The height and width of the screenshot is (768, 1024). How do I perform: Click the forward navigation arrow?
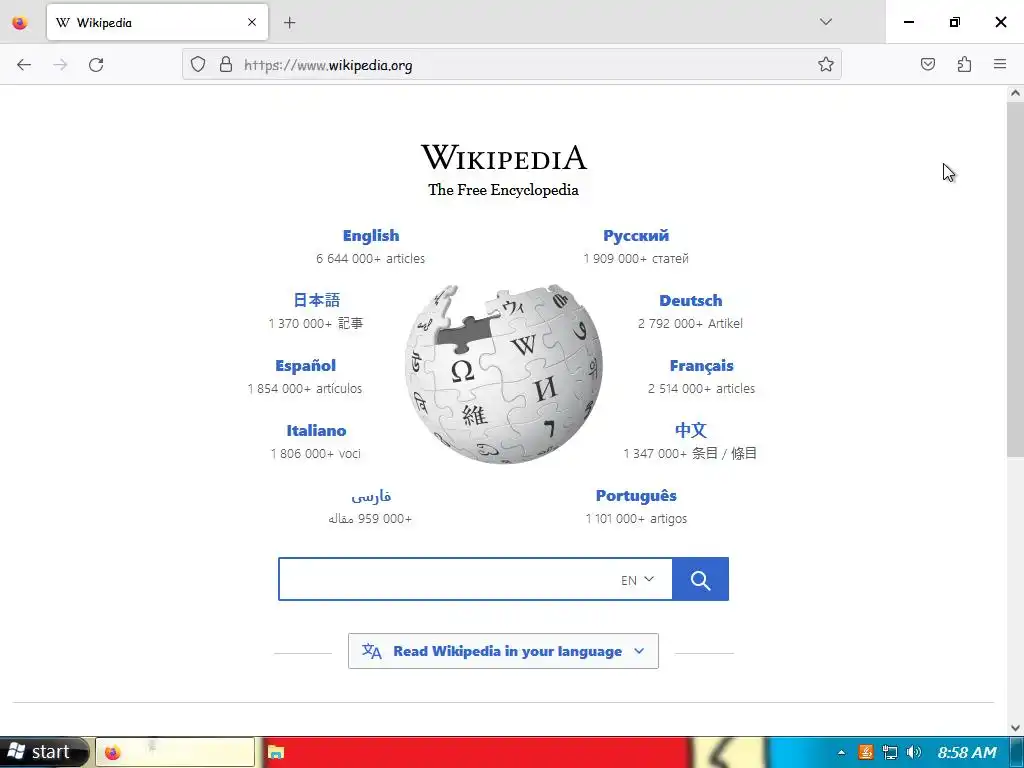pos(60,65)
